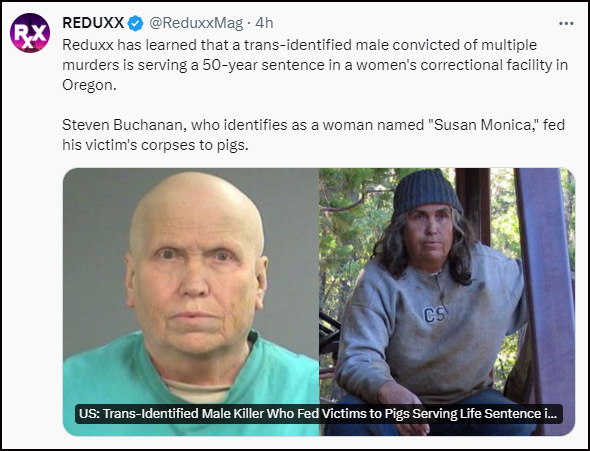The height and width of the screenshot is (451, 590).
Task: Open the left mugshot photo
Action: pyautogui.click(x=191, y=302)
